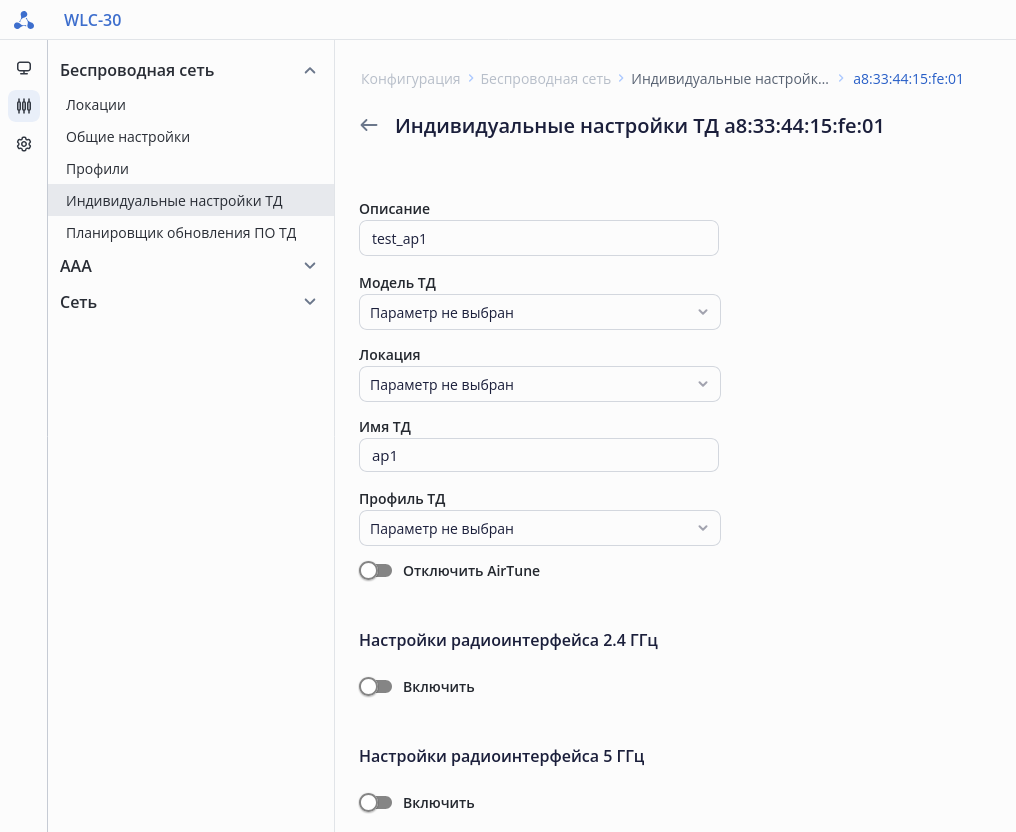Image resolution: width=1016 pixels, height=832 pixels.
Task: Open Общие настройки menu item
Action: click(128, 137)
